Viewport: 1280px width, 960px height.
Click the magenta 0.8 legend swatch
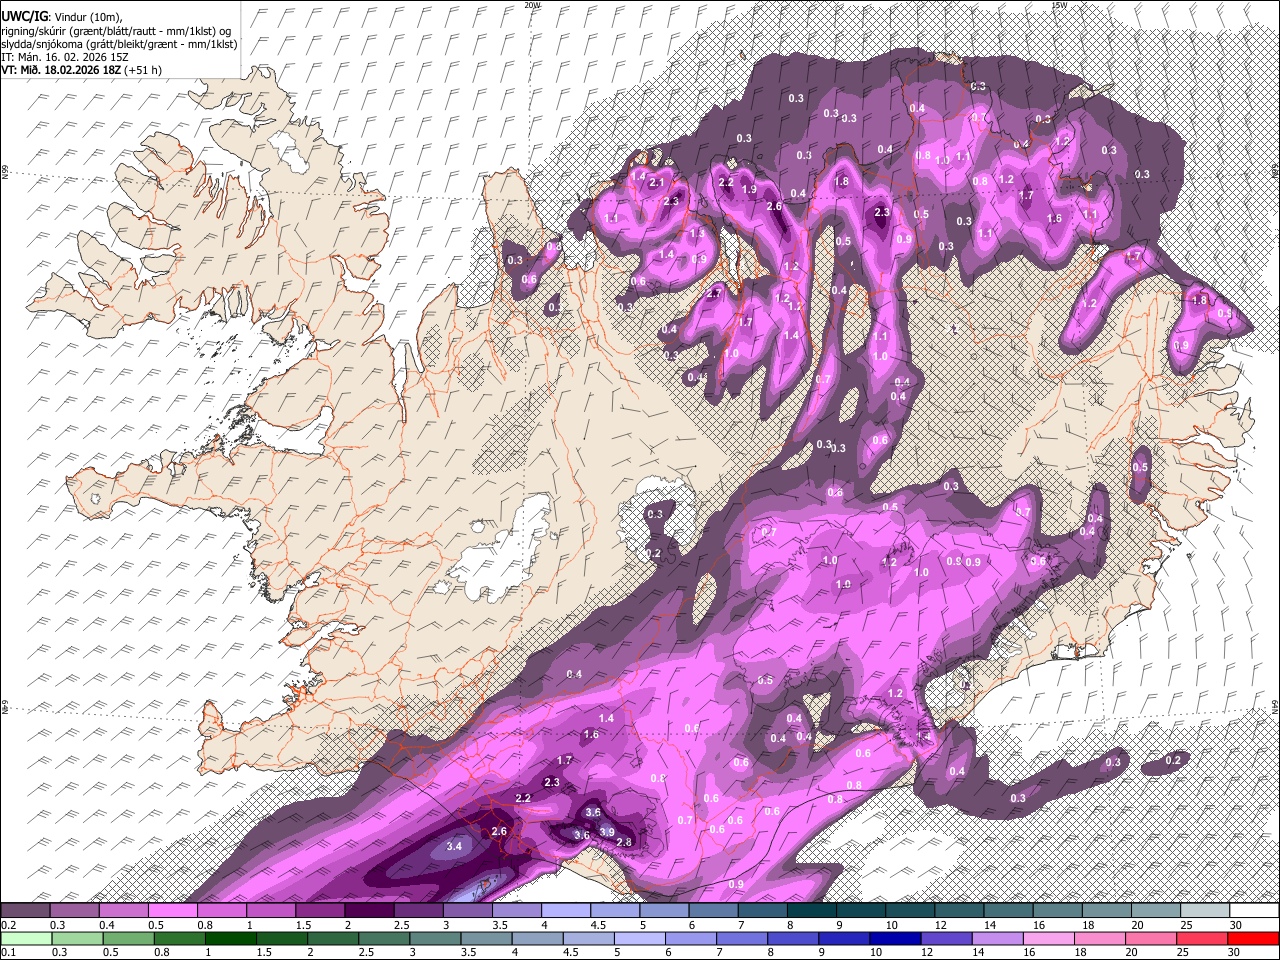pyautogui.click(x=221, y=910)
